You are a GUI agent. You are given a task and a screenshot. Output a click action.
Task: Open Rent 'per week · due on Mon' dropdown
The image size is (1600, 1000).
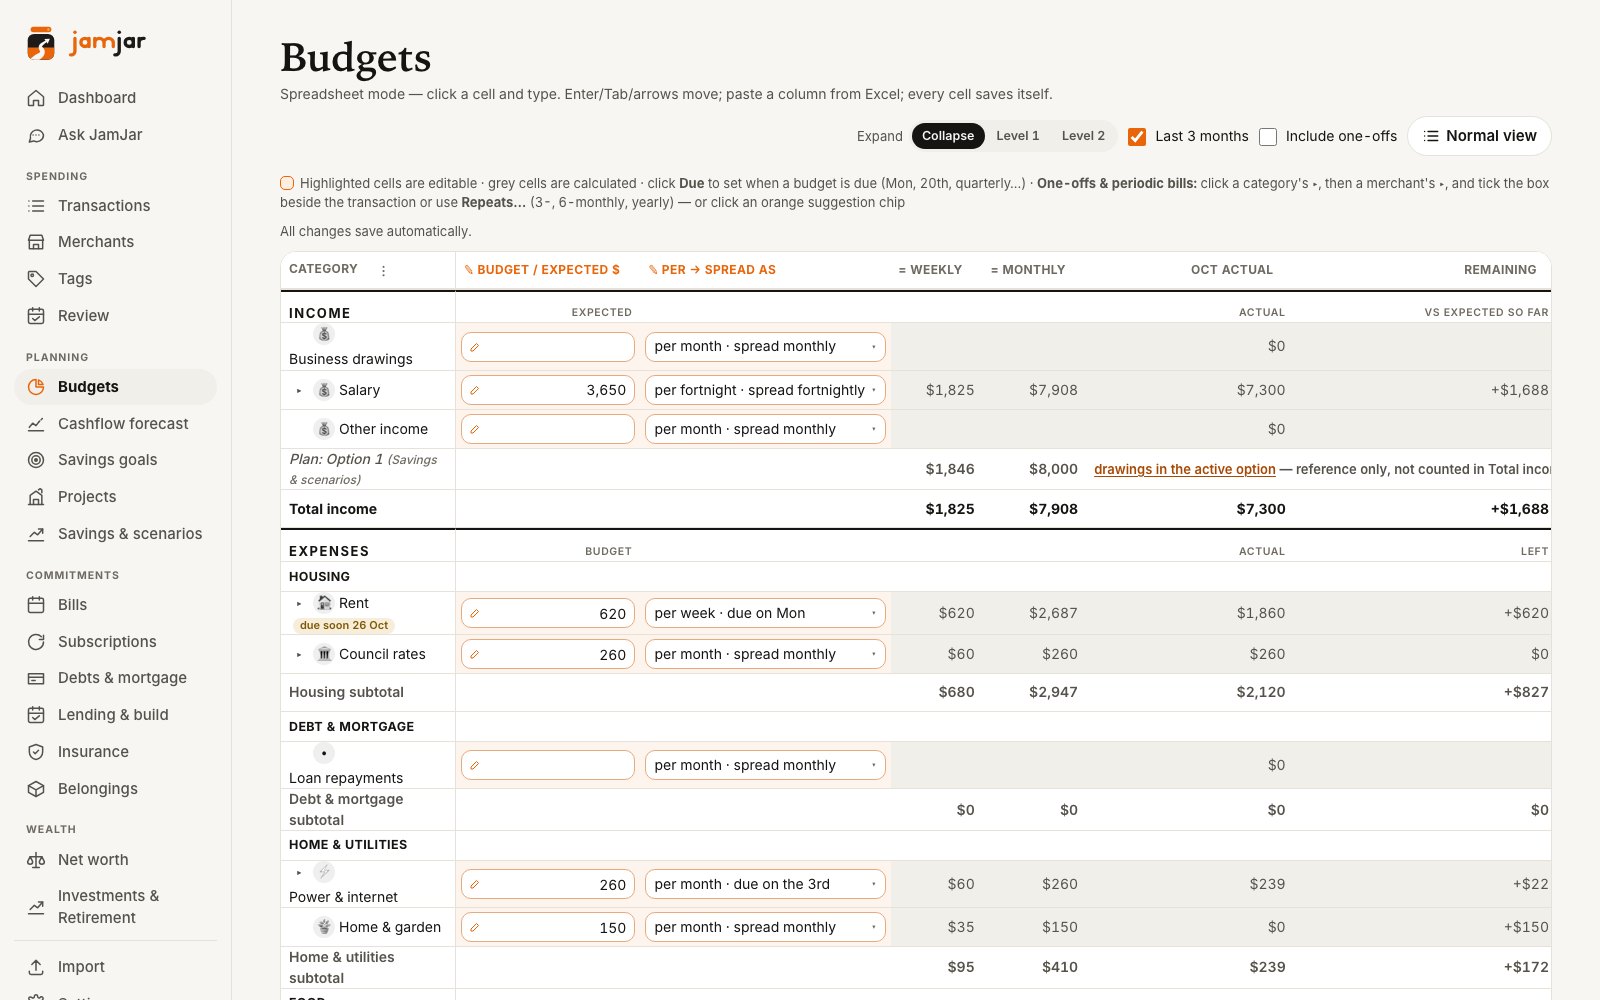(765, 613)
